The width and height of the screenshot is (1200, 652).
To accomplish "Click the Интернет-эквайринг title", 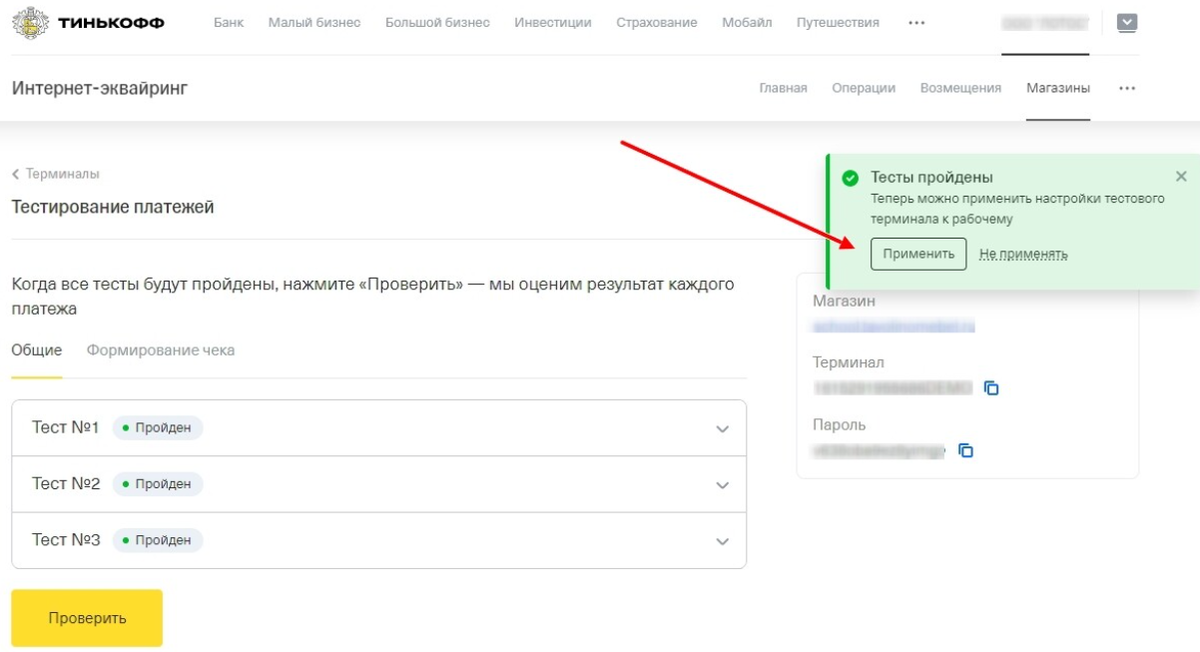I will pyautogui.click(x=99, y=88).
